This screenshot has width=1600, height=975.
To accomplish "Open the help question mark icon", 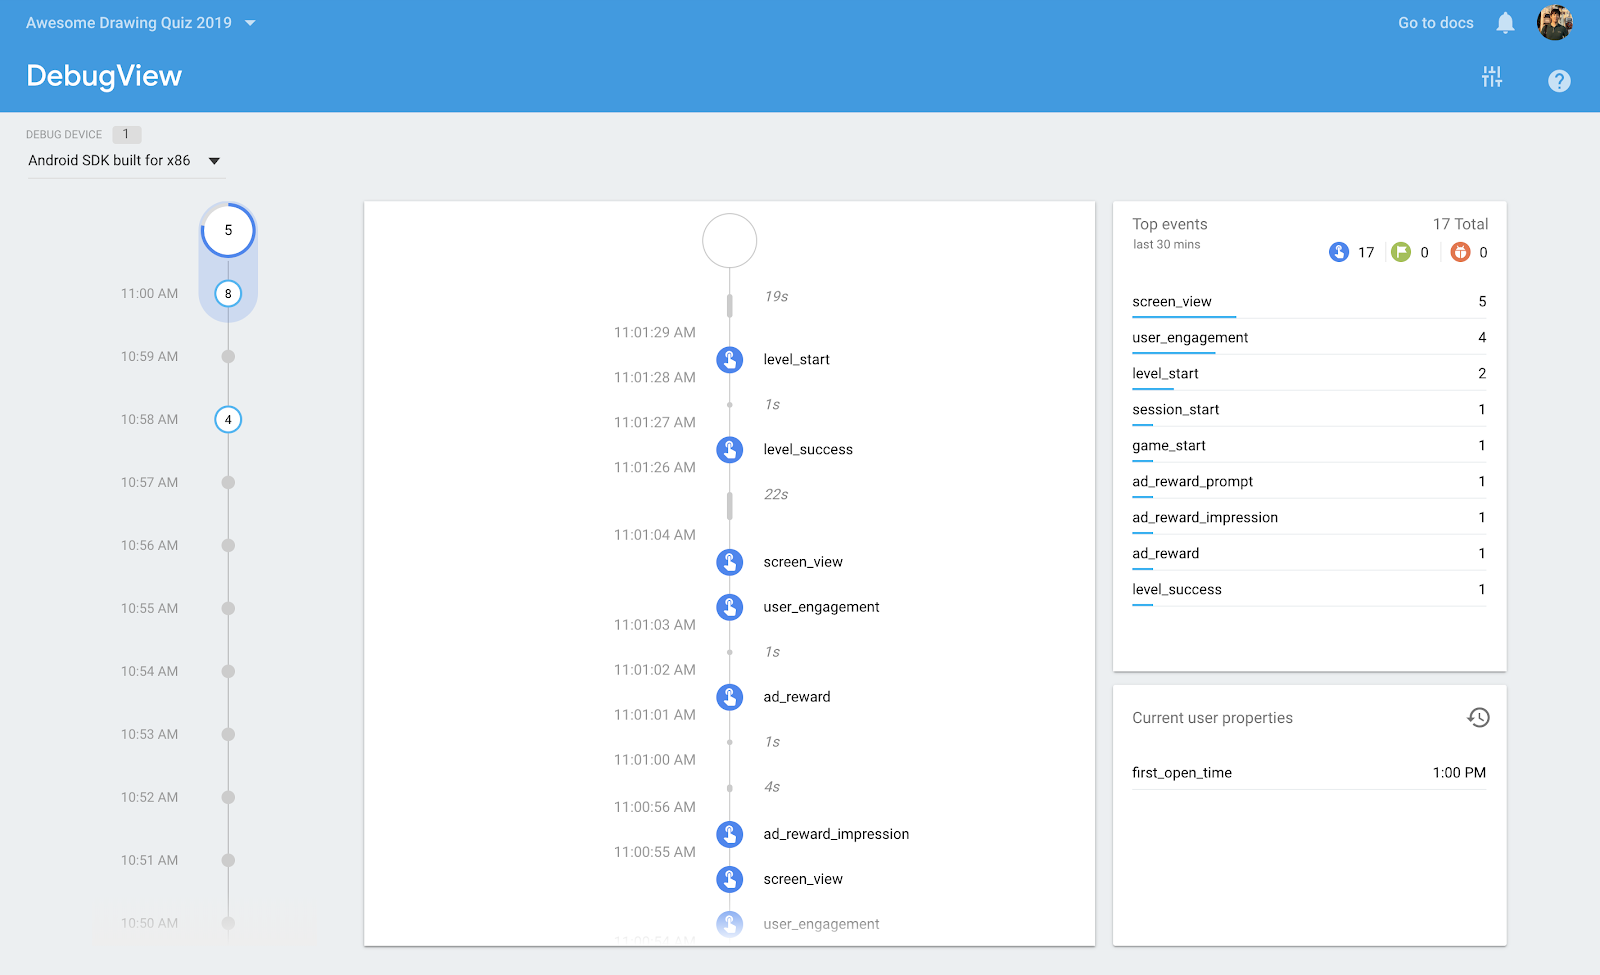I will click(1559, 81).
